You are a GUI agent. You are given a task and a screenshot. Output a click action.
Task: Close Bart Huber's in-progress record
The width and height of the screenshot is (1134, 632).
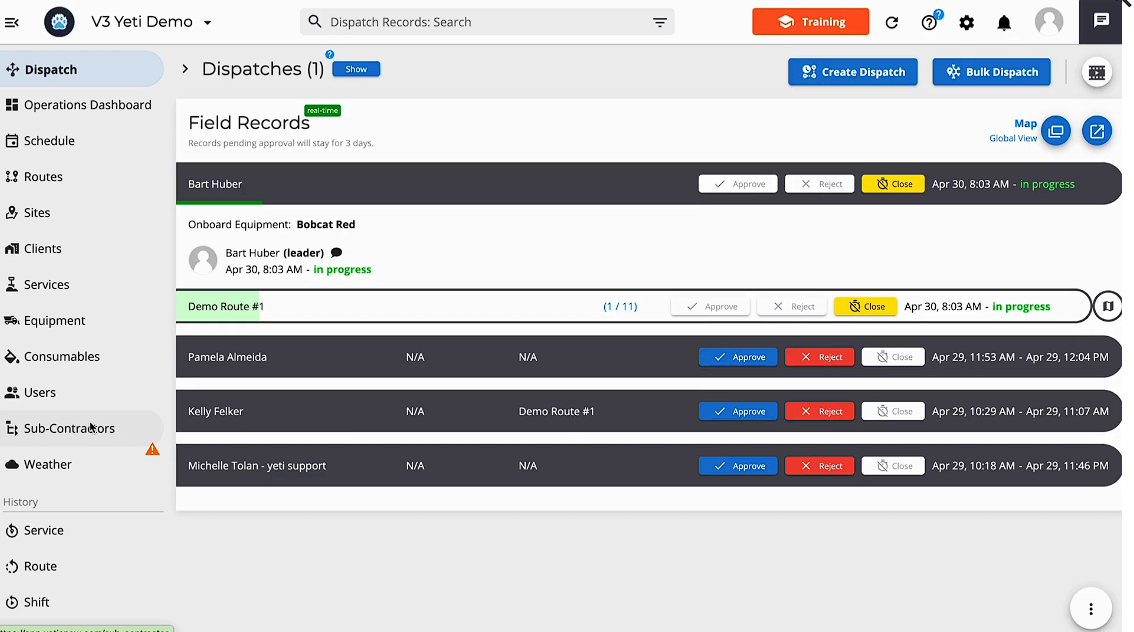tap(892, 183)
